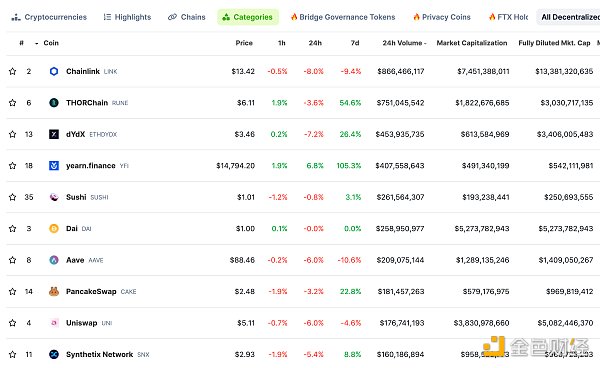The width and height of the screenshot is (600, 368).
Task: Select the All Decentralized category chip
Action: pyautogui.click(x=568, y=17)
